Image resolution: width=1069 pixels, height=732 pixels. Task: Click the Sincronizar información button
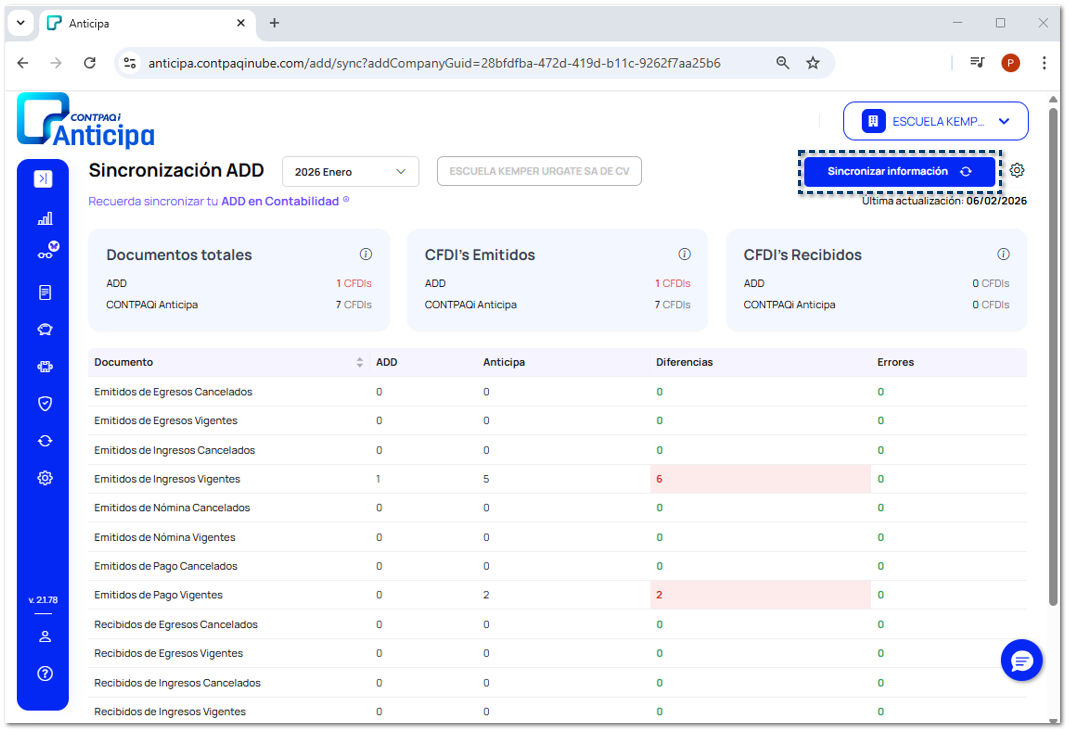(899, 172)
